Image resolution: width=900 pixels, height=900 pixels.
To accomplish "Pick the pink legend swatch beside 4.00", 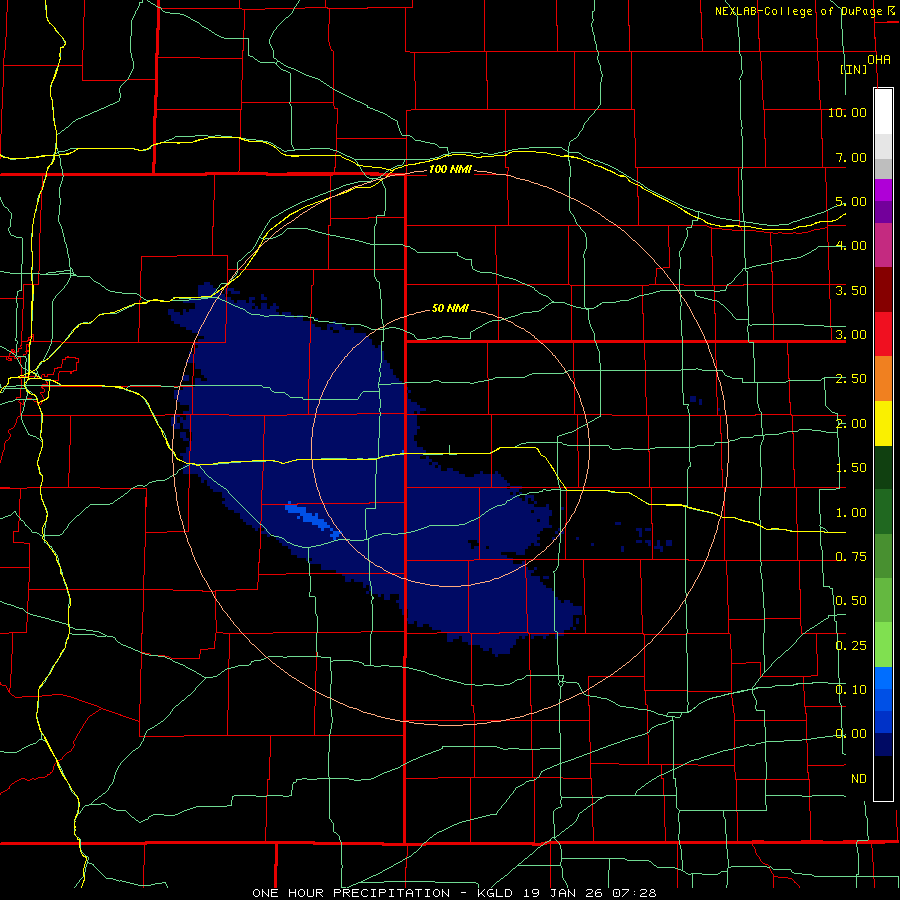I will (883, 246).
